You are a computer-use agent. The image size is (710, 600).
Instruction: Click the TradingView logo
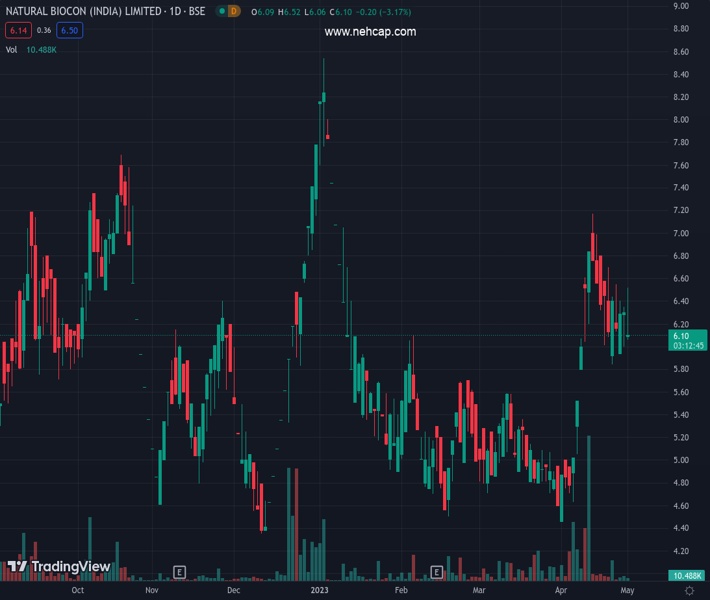[58, 567]
